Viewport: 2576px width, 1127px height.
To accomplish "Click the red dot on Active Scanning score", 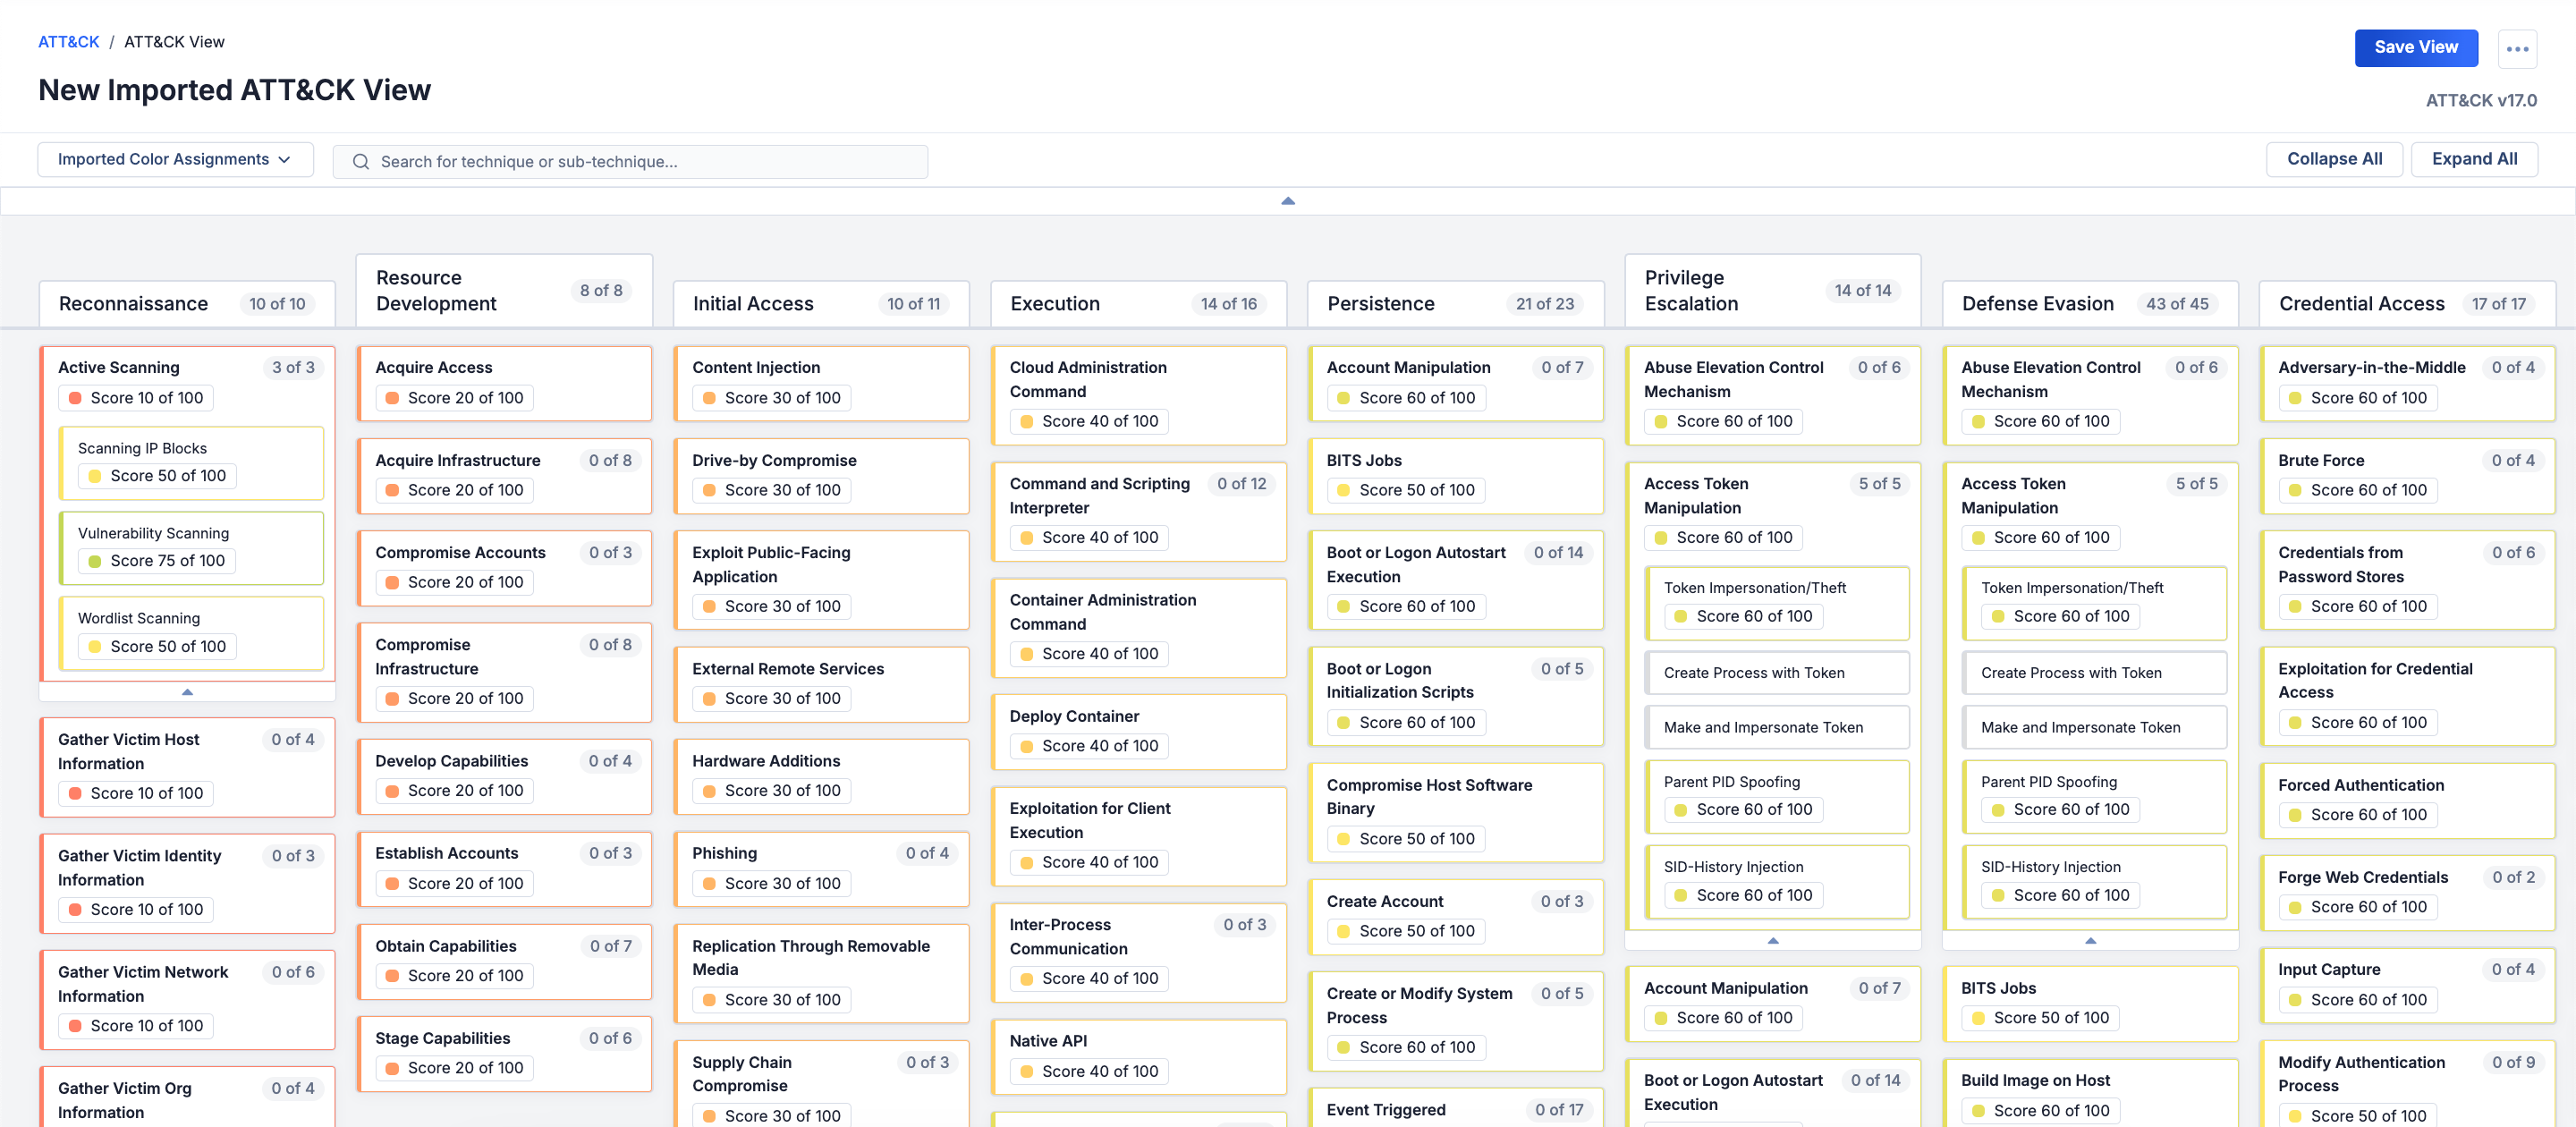I will (x=75, y=398).
